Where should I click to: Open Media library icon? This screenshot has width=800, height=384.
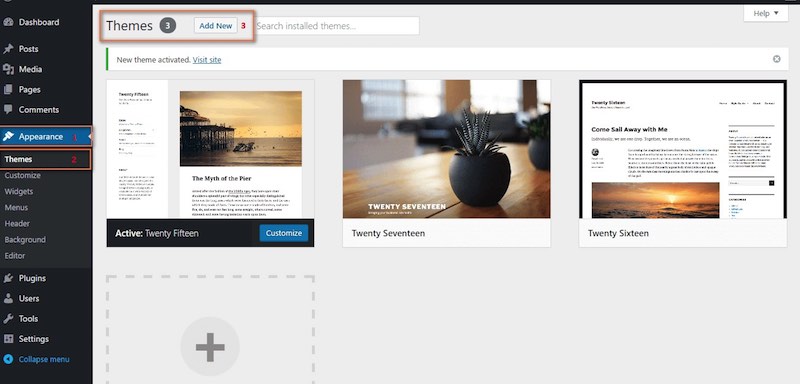click(x=8, y=69)
